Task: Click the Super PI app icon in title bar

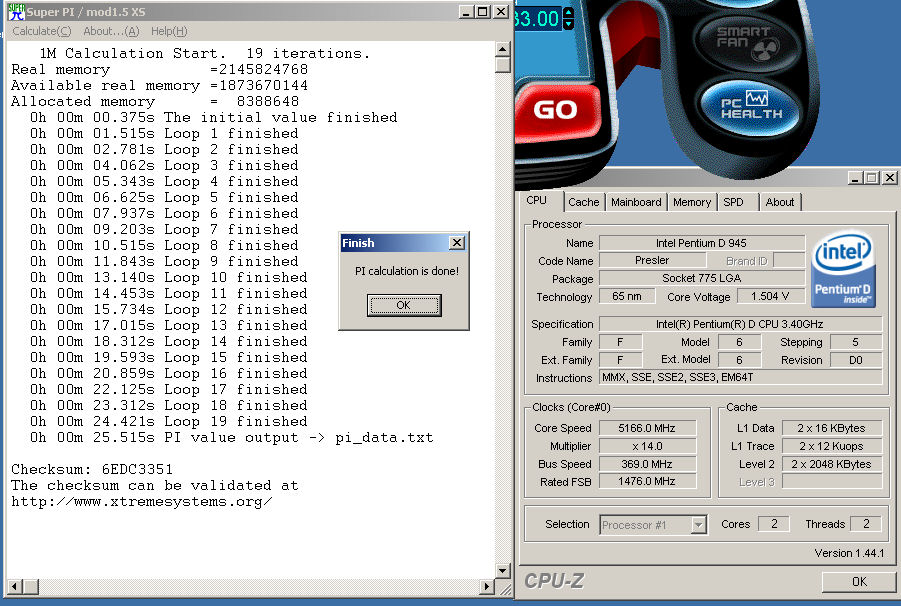Action: (x=16, y=11)
